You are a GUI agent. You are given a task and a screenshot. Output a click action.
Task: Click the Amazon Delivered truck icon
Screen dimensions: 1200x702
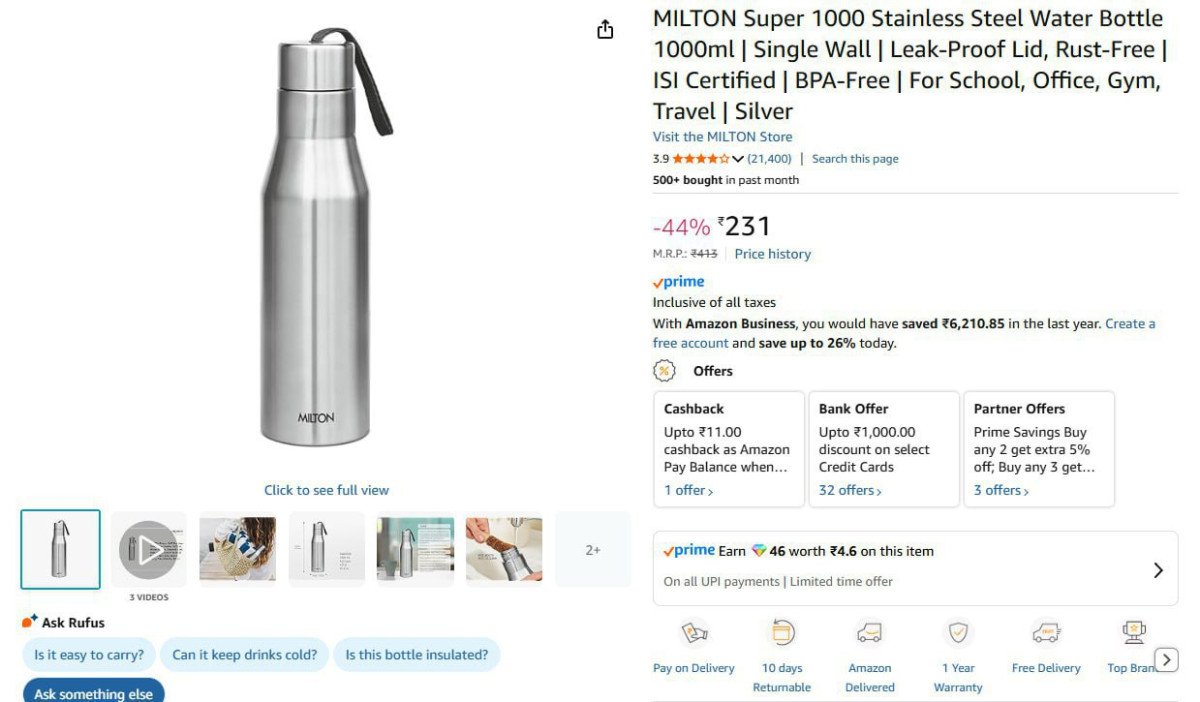[869, 633]
